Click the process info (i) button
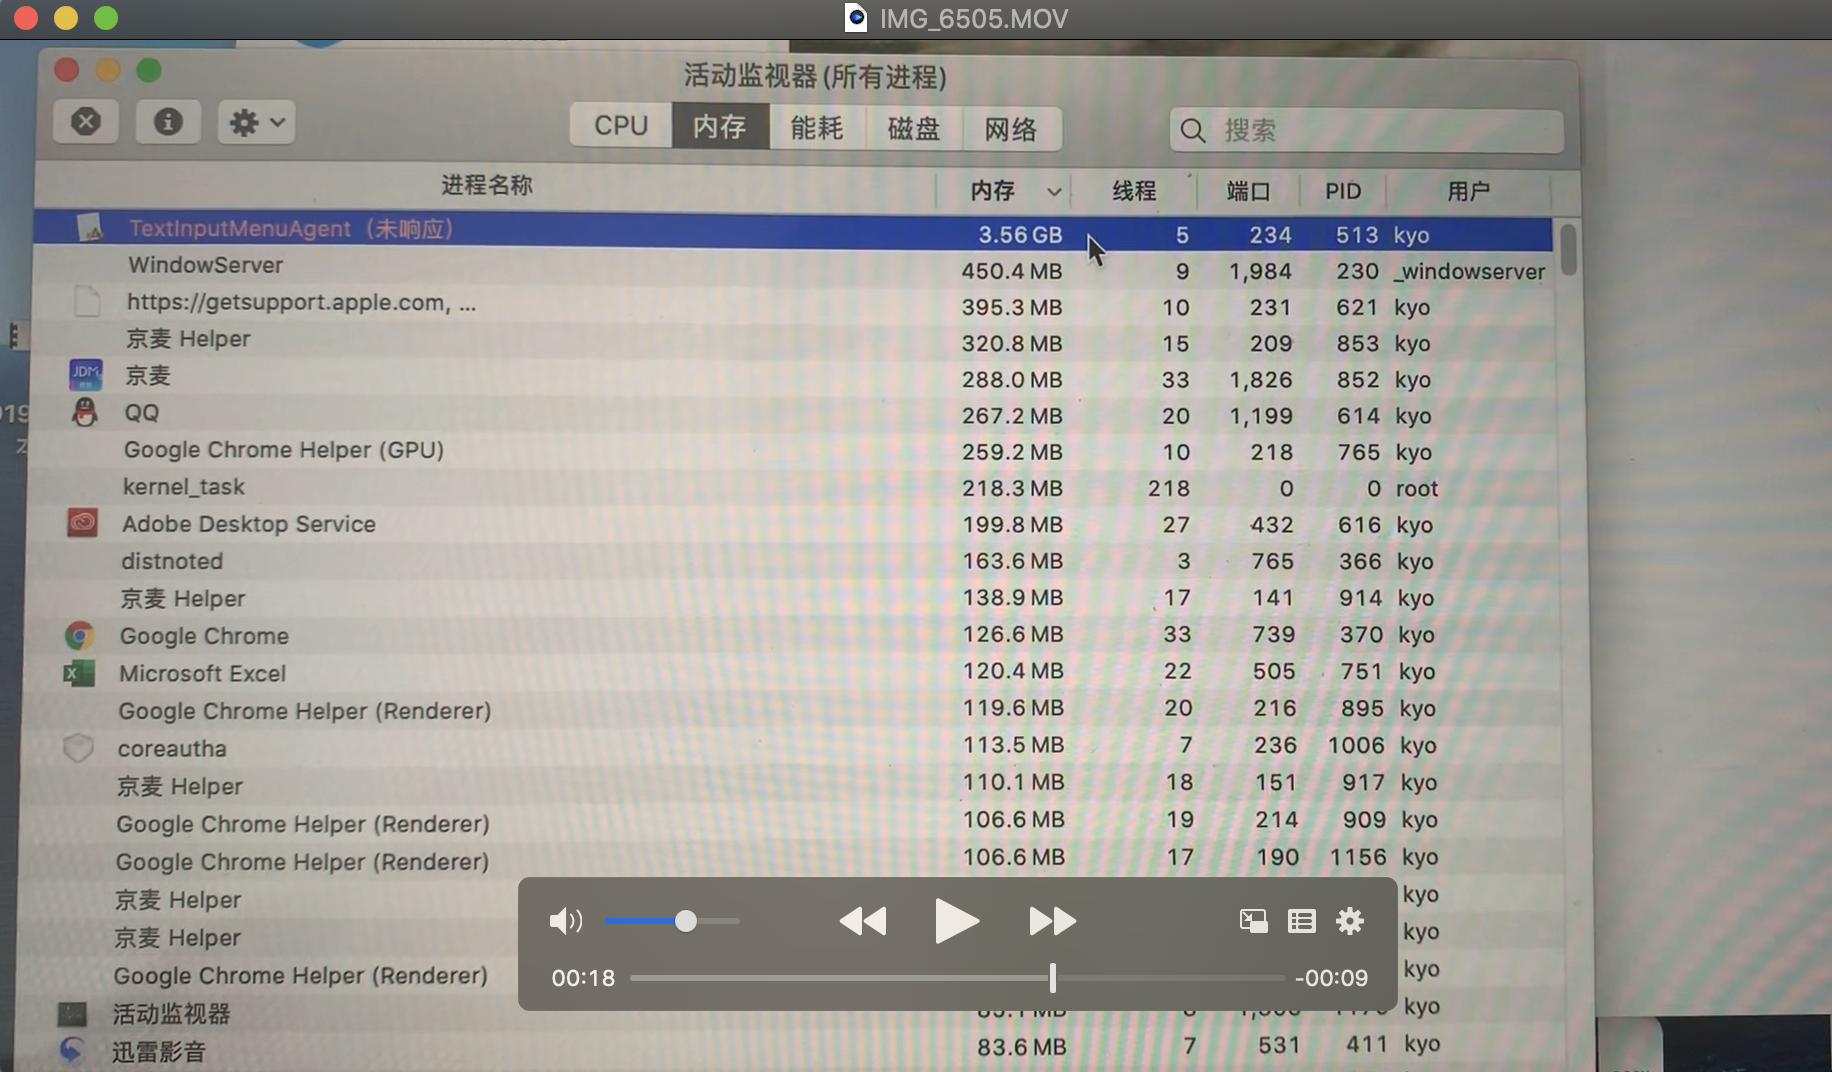 pyautogui.click(x=168, y=122)
